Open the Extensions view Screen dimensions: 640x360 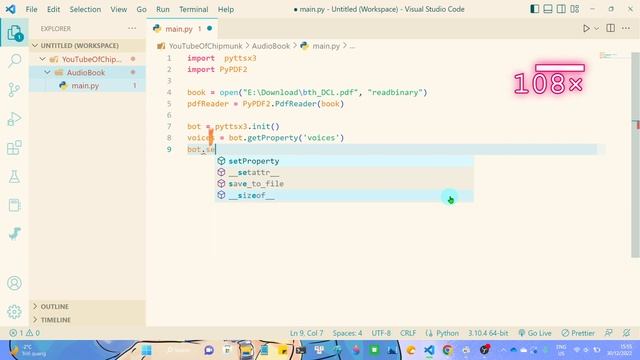tap(14, 148)
